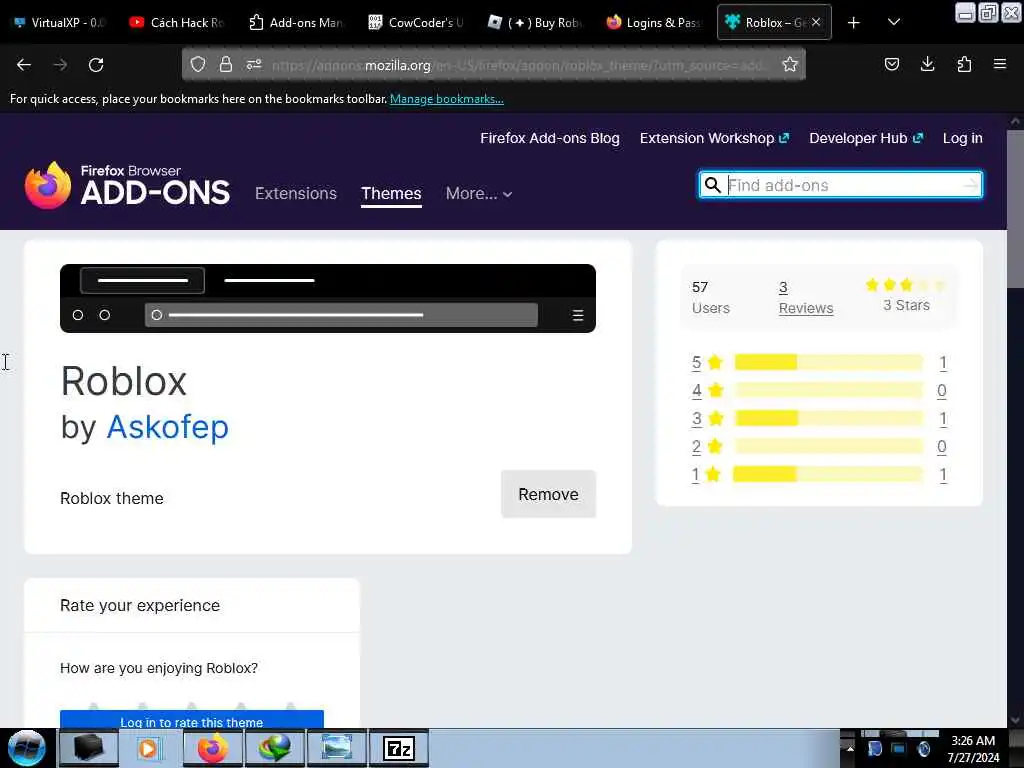Open Internet Download Manager taskbar icon

274,748
